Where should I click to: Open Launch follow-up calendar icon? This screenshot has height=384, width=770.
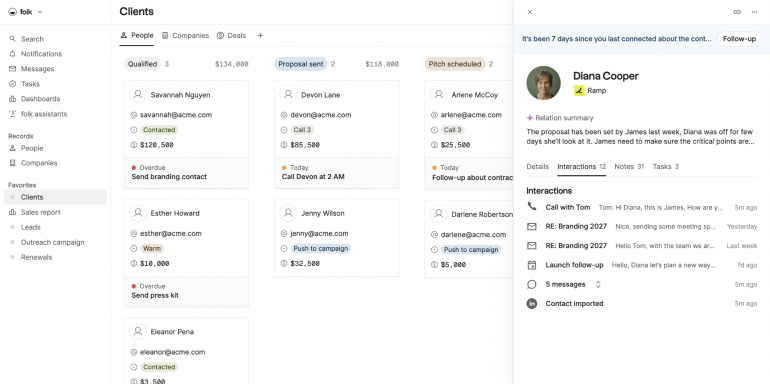(531, 265)
